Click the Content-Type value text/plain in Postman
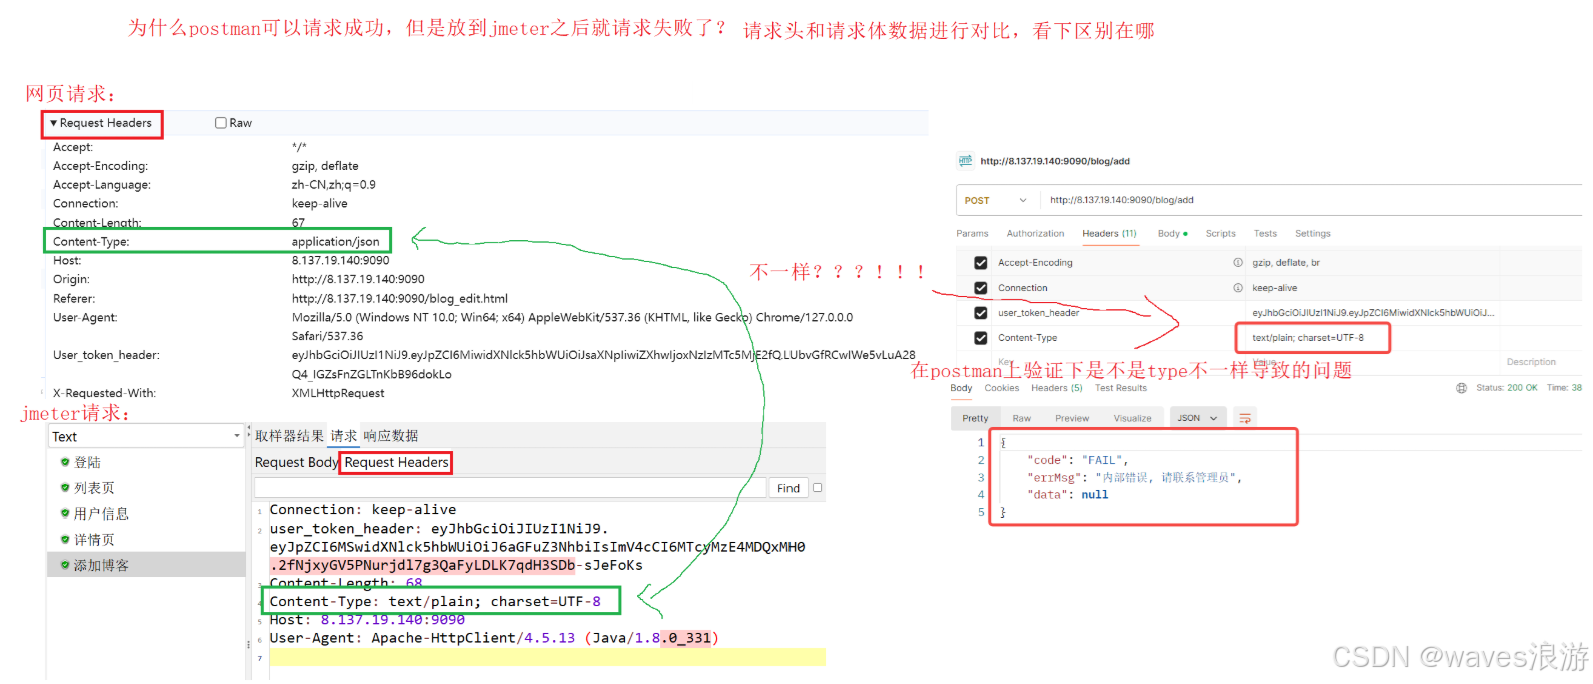The height and width of the screenshot is (684, 1593). (1307, 338)
